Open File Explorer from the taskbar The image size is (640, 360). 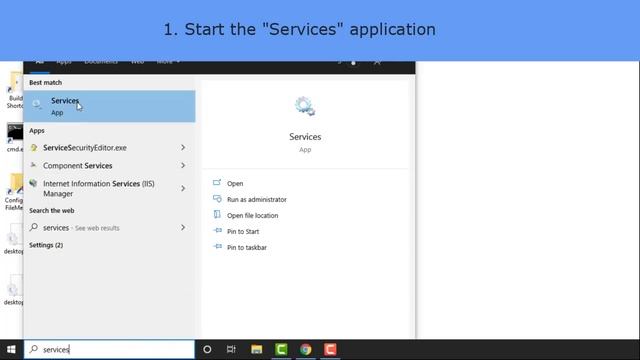click(256, 349)
